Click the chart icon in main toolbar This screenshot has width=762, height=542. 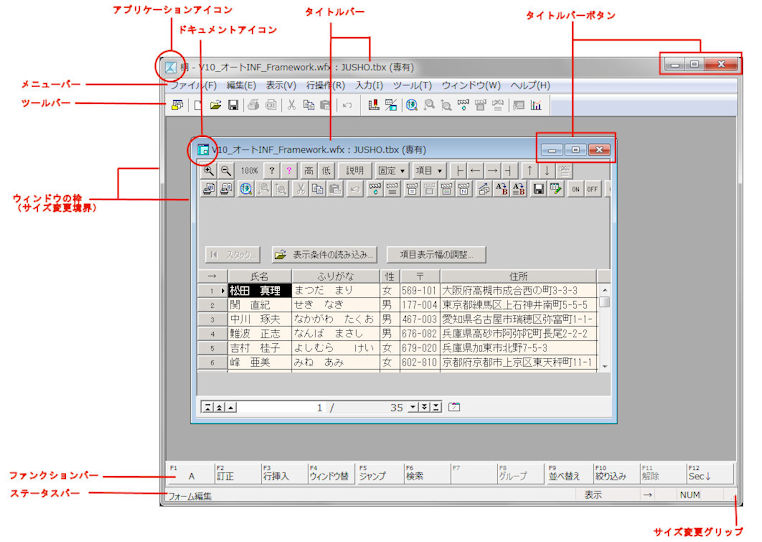(x=536, y=105)
